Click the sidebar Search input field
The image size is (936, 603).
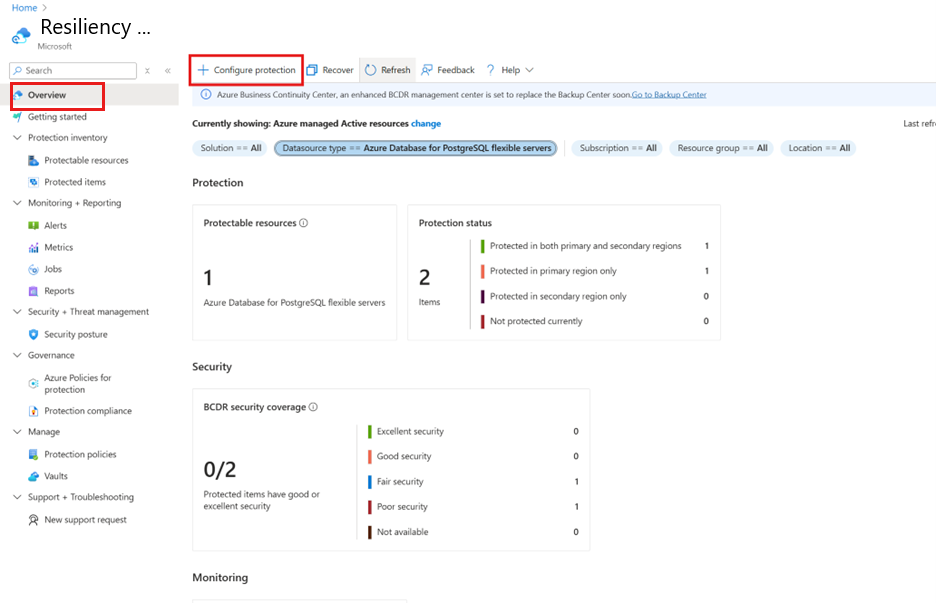coord(73,70)
